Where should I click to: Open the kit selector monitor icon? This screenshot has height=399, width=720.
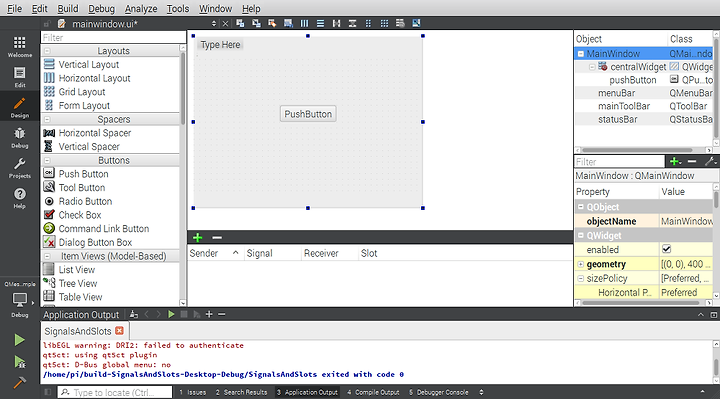[x=19, y=300]
